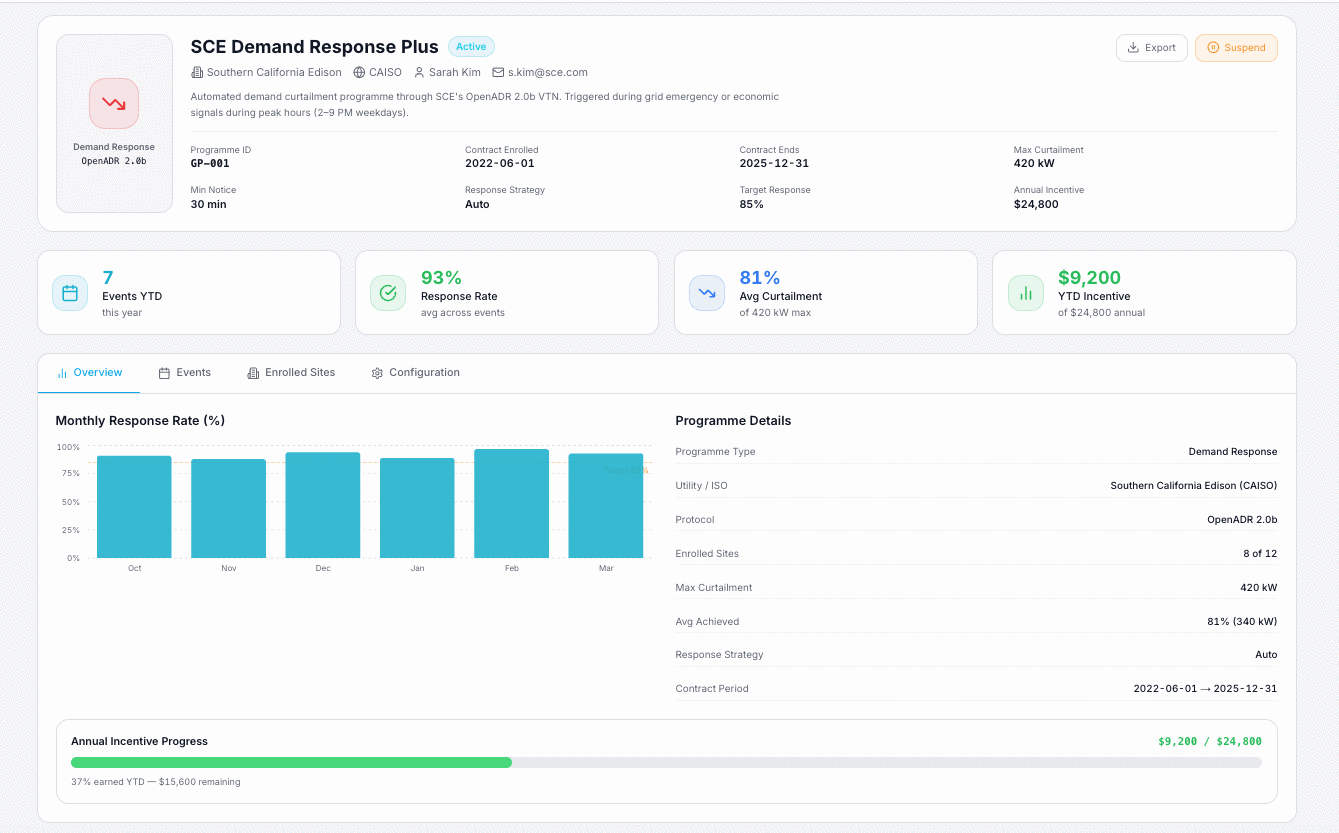Screen dimensions: 1339x833
Task: Click the envelope icon beside the email address
Action: 498,72
